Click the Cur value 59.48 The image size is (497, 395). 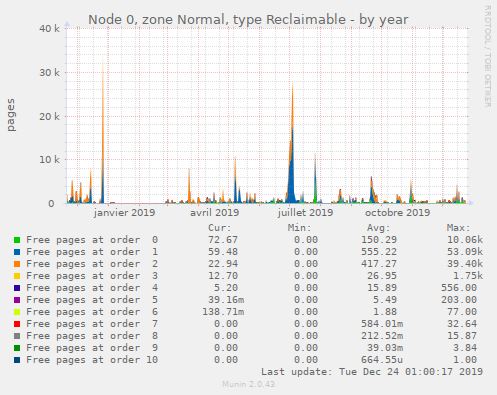(x=223, y=252)
